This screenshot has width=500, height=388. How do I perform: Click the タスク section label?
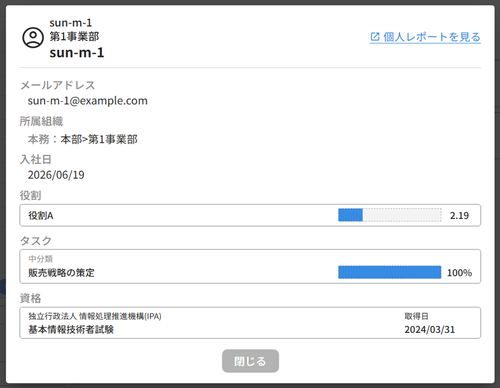[x=36, y=241]
